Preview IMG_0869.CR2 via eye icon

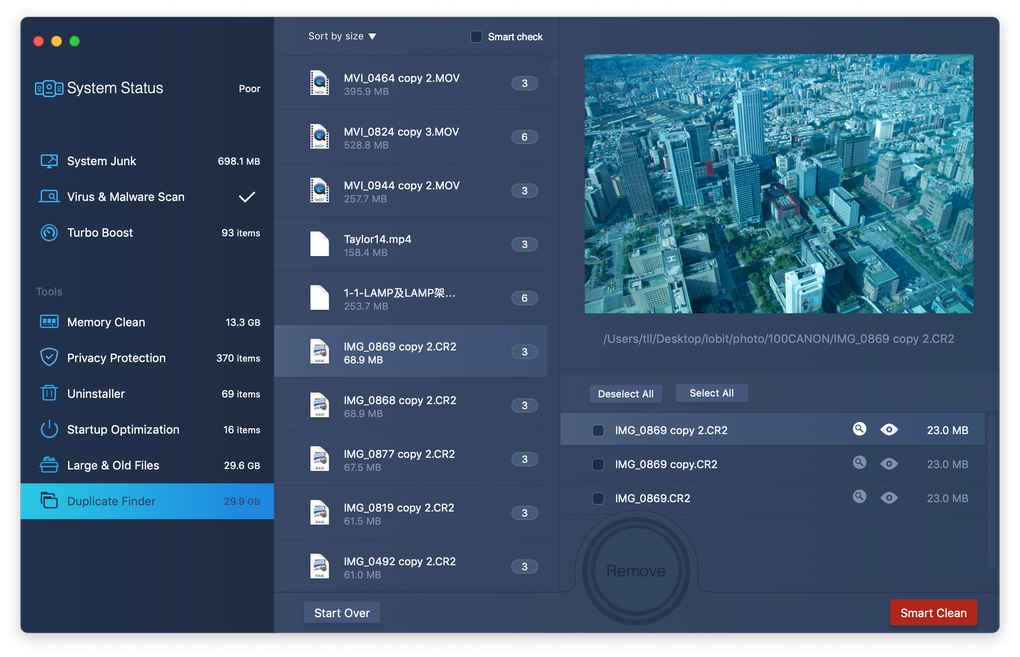pyautogui.click(x=889, y=498)
